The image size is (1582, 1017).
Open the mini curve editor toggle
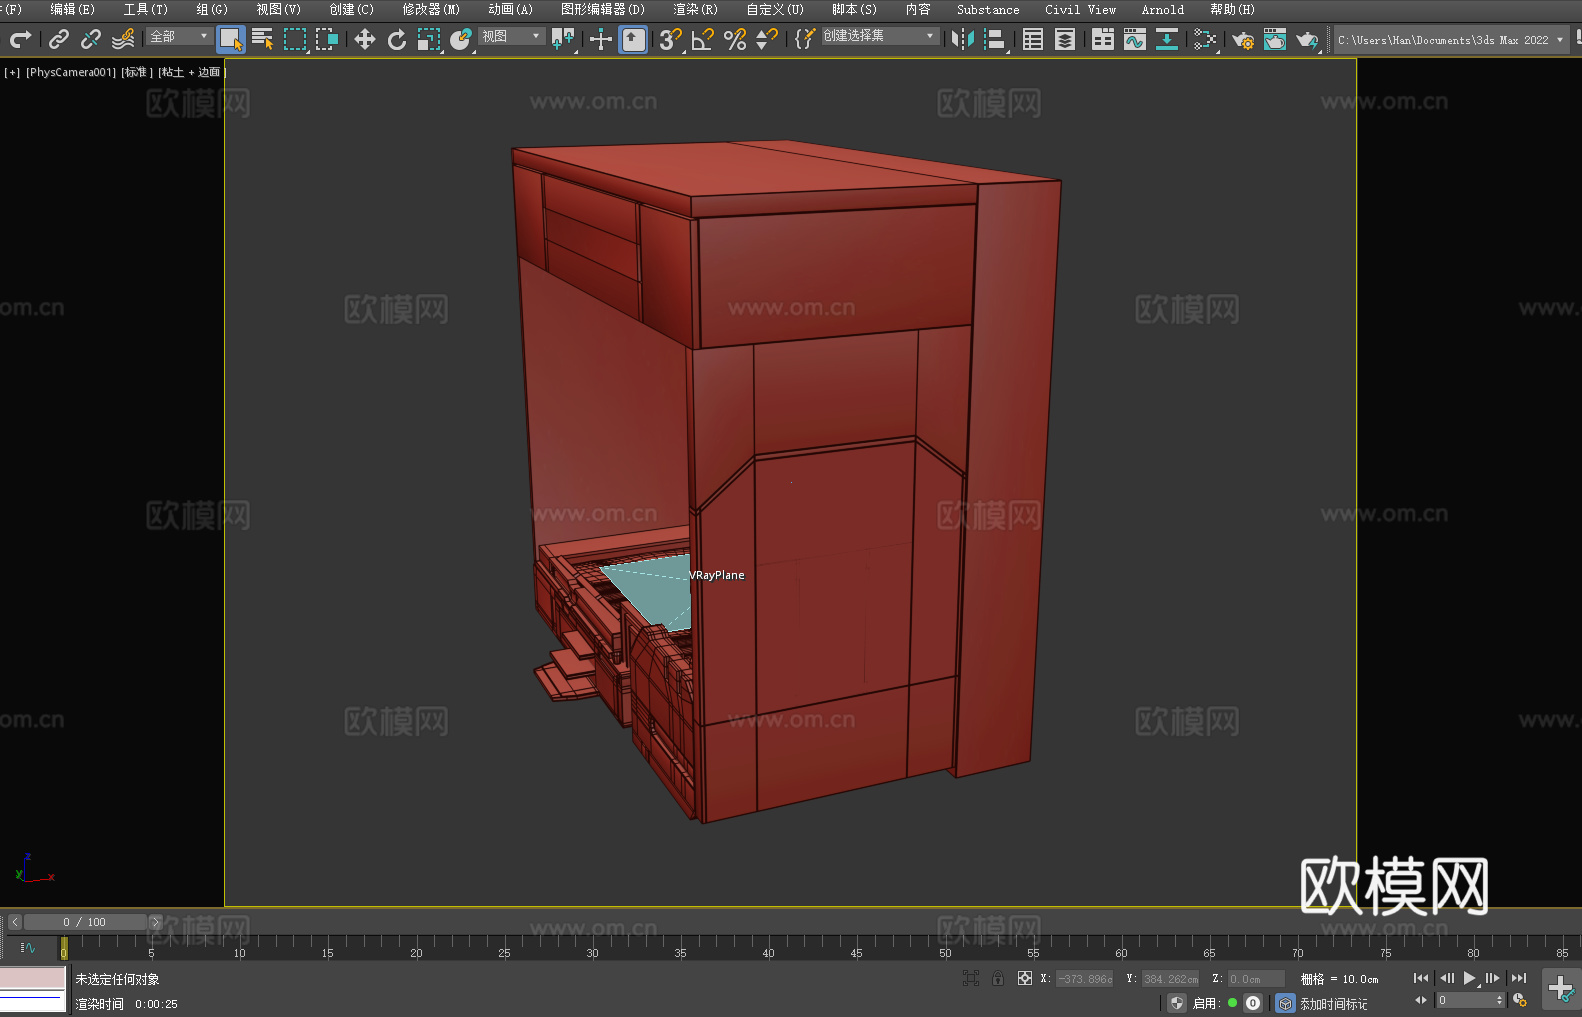click(28, 947)
